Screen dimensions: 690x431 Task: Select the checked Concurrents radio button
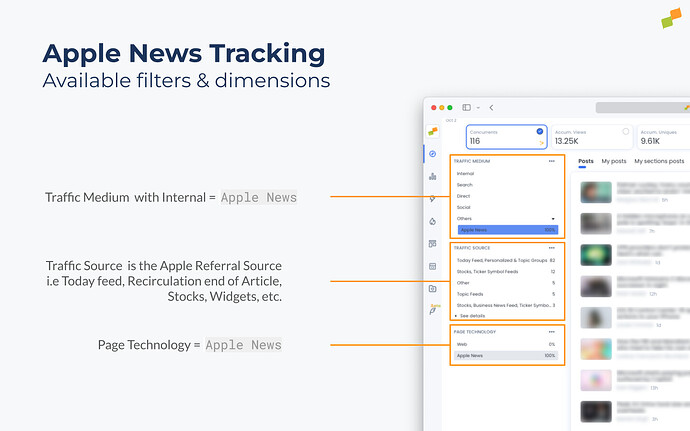click(x=540, y=131)
